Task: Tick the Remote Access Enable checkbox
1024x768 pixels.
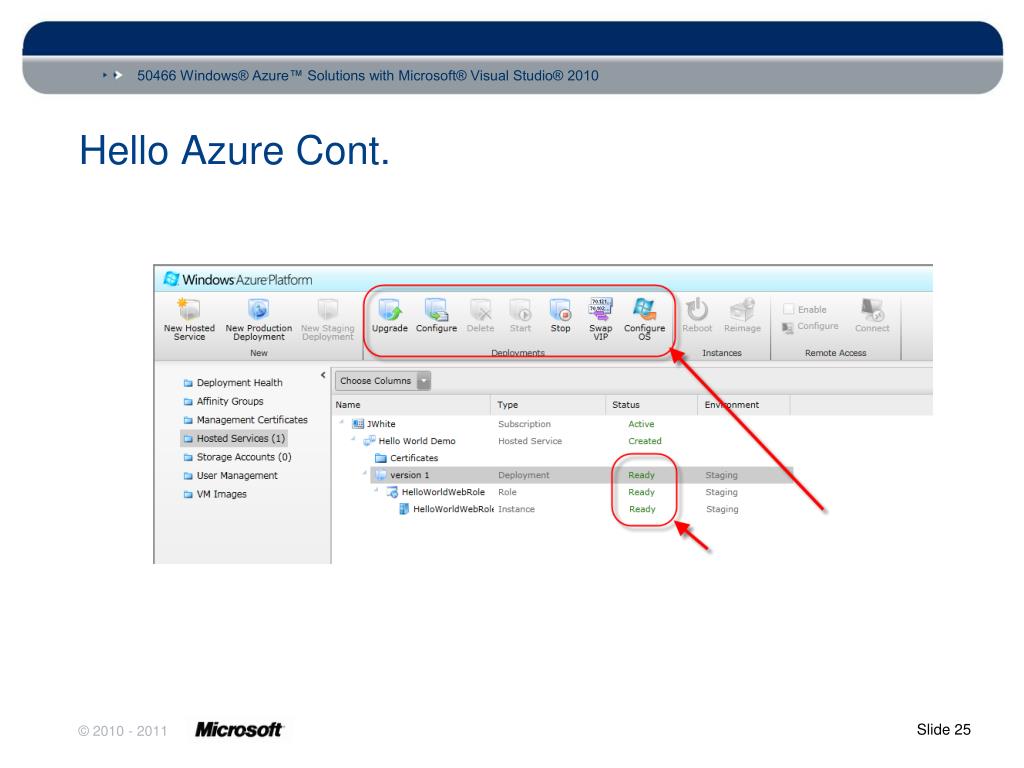Action: tap(788, 309)
